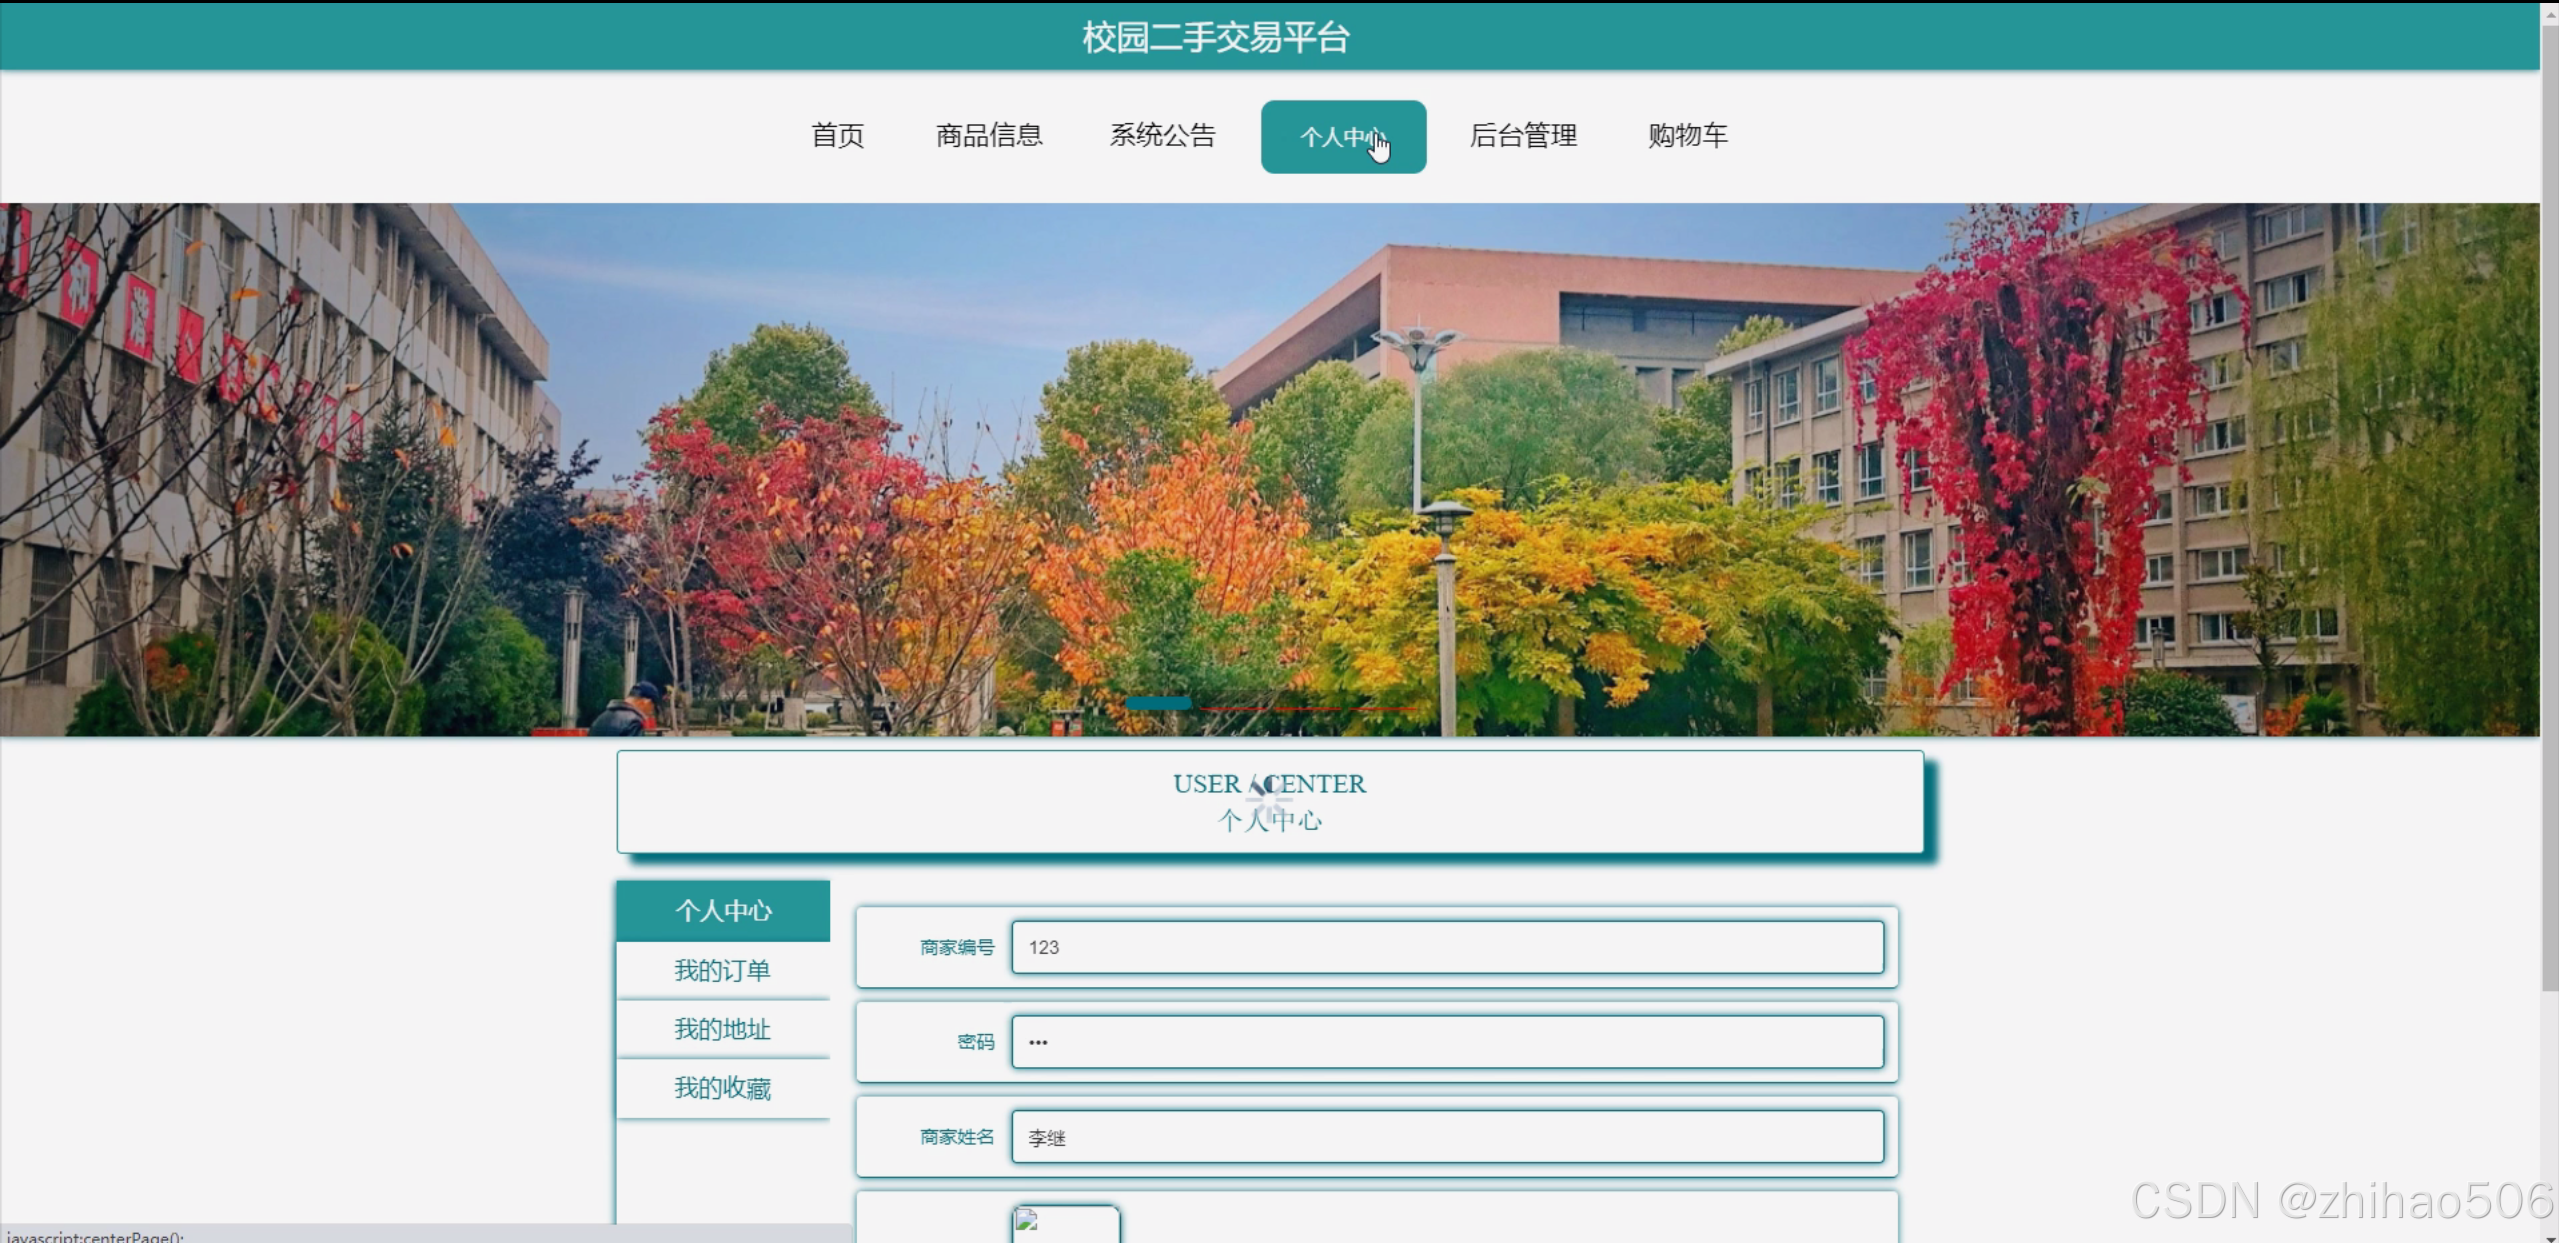This screenshot has height=1243, width=2559.
Task: Select the first teal carousel indicator
Action: [x=1158, y=704]
